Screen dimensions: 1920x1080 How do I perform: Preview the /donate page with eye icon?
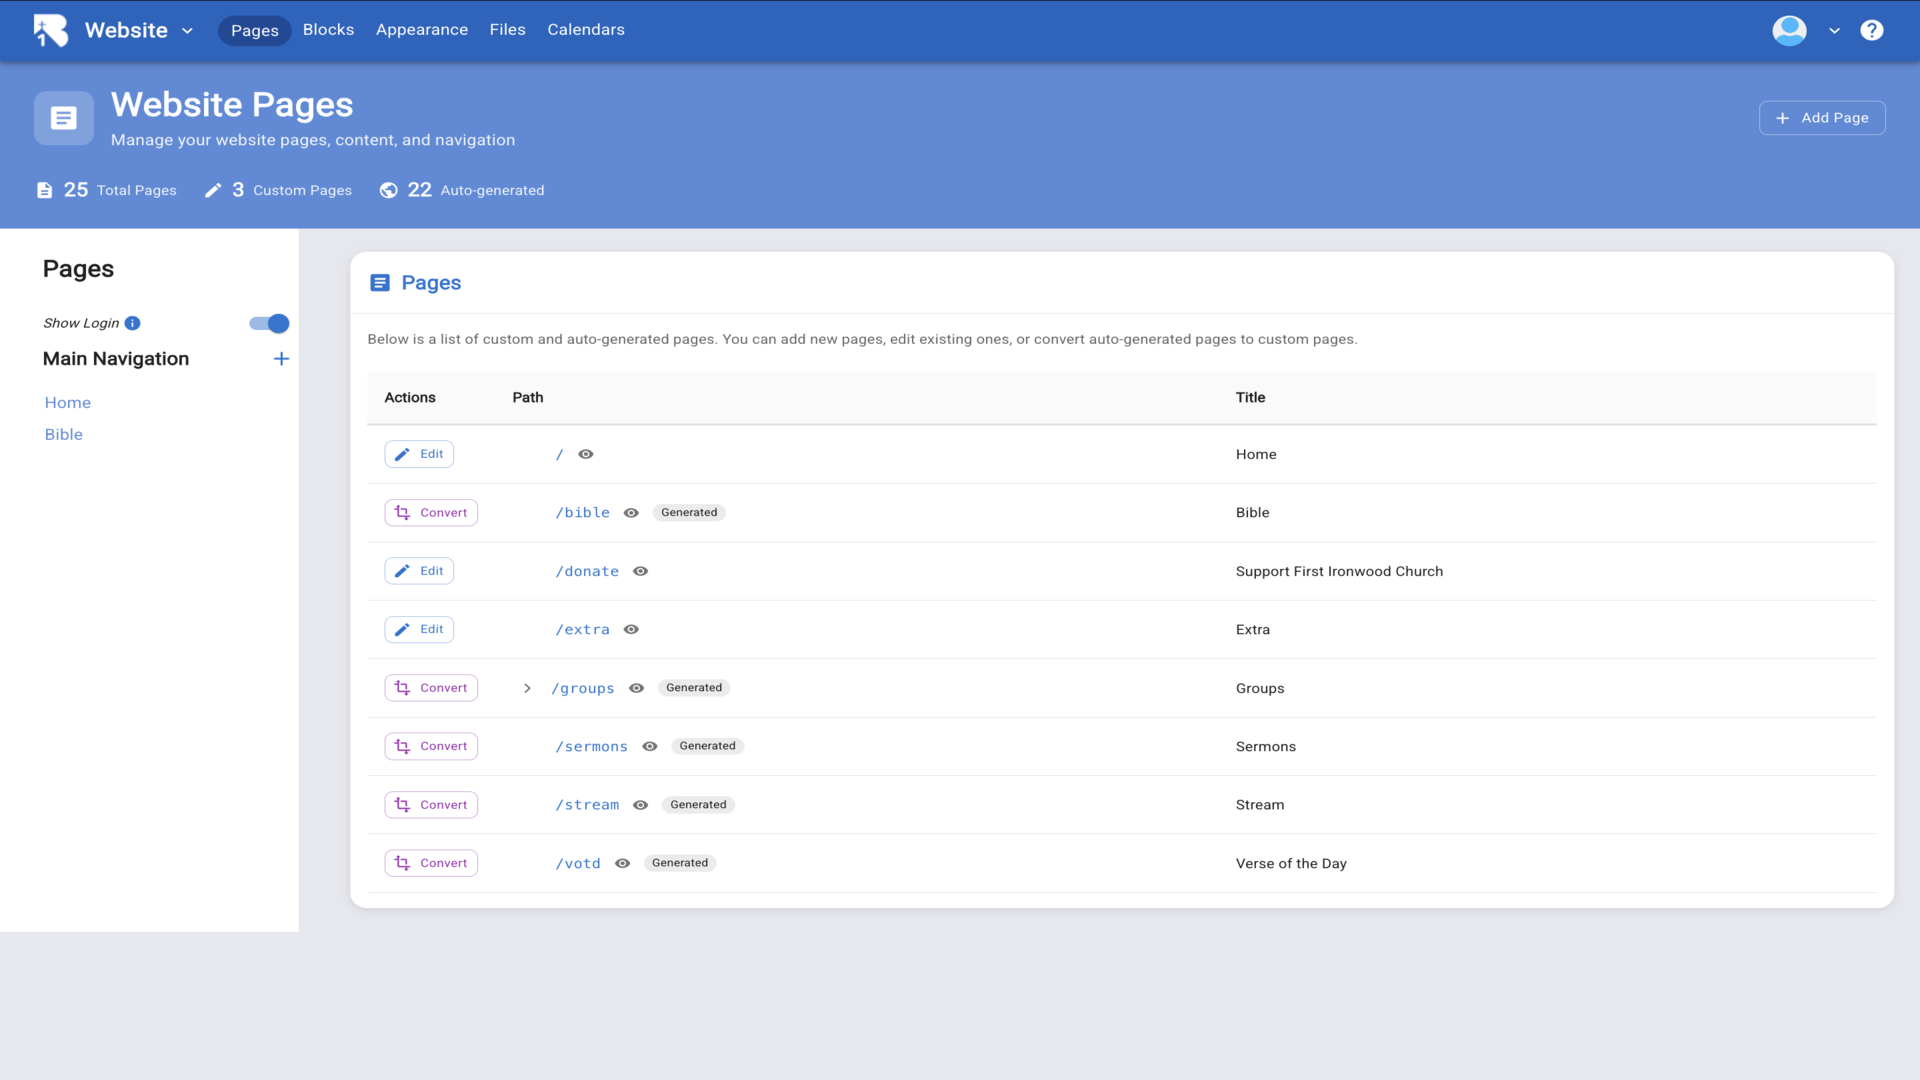(641, 571)
